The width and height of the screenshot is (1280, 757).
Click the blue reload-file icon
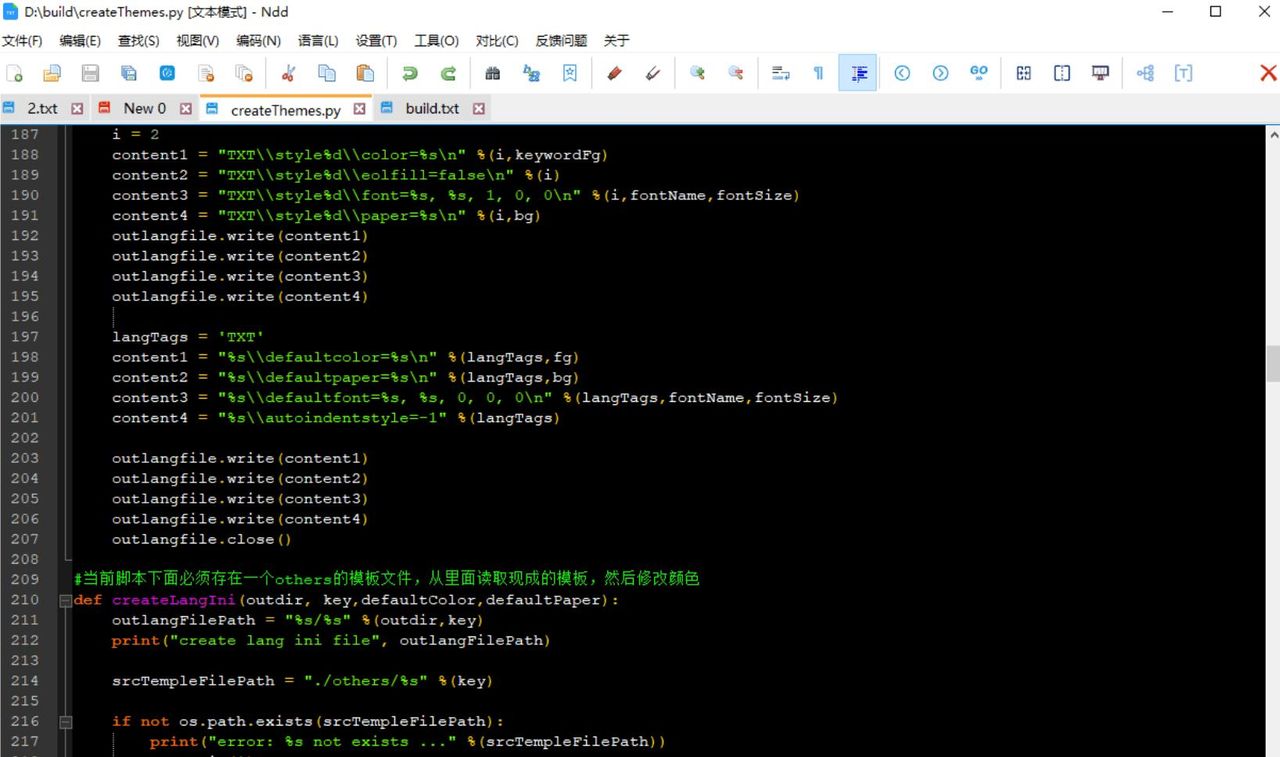click(167, 73)
